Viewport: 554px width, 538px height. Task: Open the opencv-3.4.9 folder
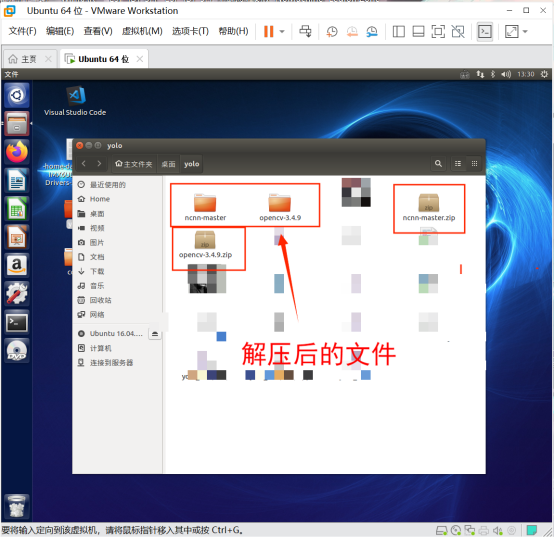click(280, 207)
